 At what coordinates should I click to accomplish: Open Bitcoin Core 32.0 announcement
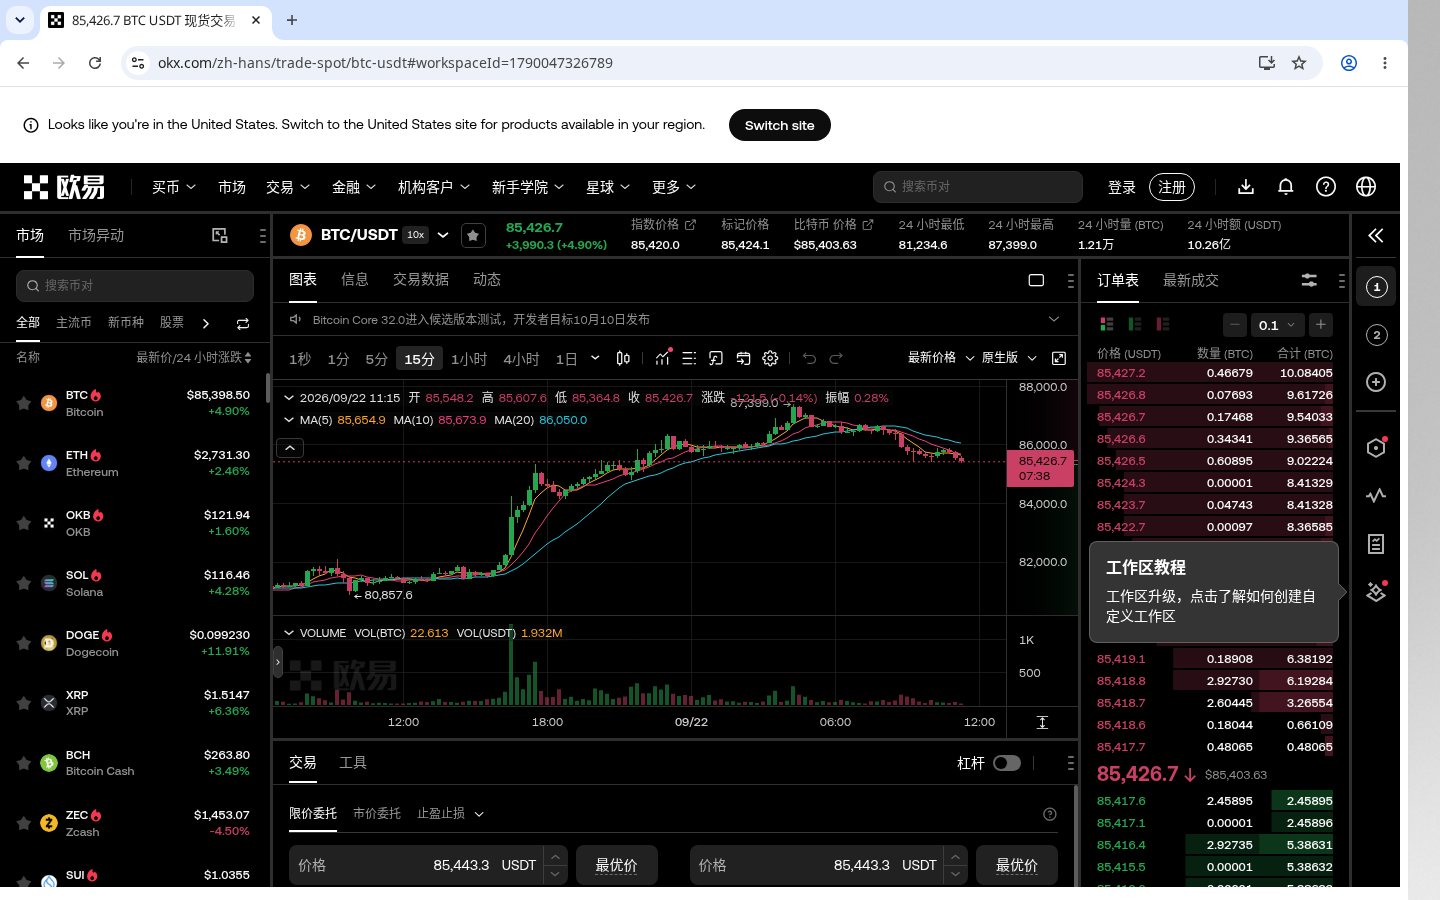click(481, 319)
